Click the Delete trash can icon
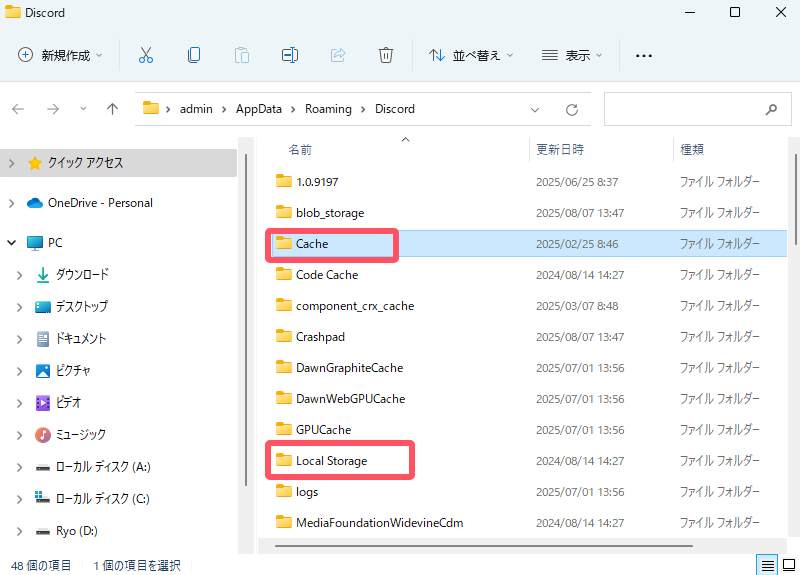Image resolution: width=800 pixels, height=575 pixels. pyautogui.click(x=386, y=55)
